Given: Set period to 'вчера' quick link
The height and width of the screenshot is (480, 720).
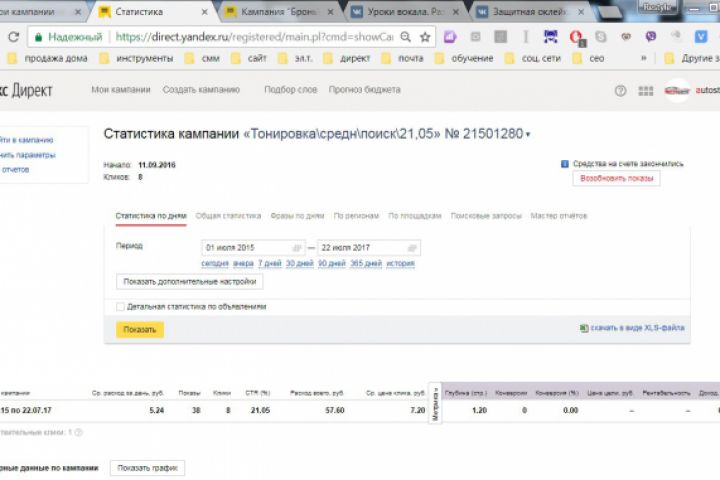Looking at the screenshot, I should click(243, 263).
